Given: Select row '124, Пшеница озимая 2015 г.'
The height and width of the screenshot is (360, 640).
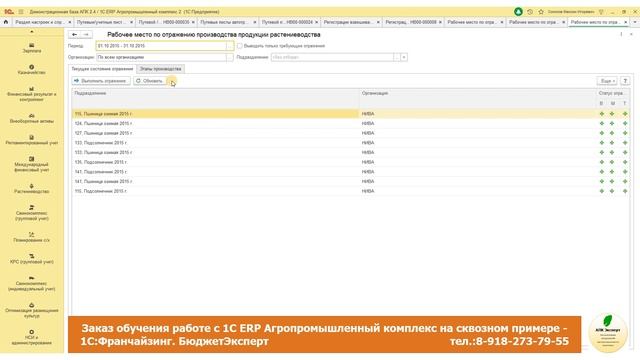Looking at the screenshot, I should coord(350,123).
